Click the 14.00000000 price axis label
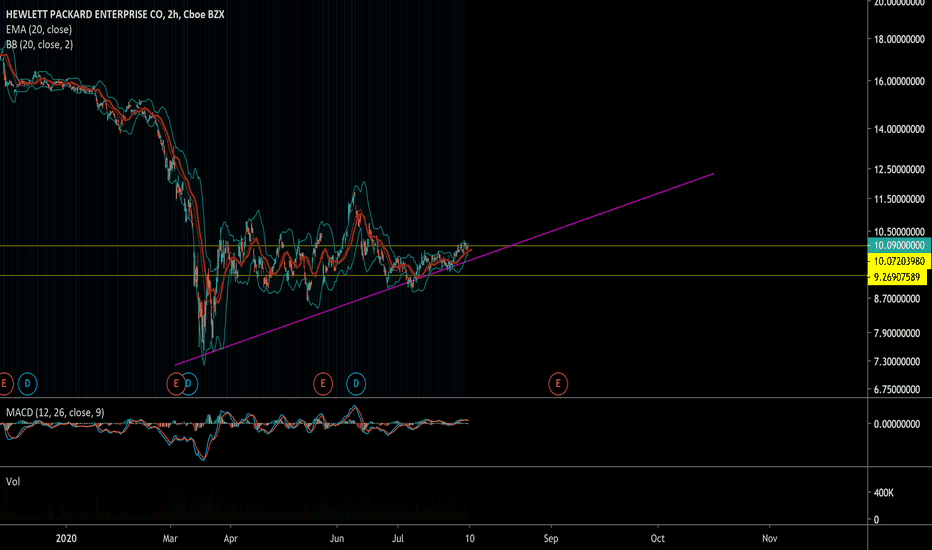This screenshot has height=550, width=932. (899, 129)
